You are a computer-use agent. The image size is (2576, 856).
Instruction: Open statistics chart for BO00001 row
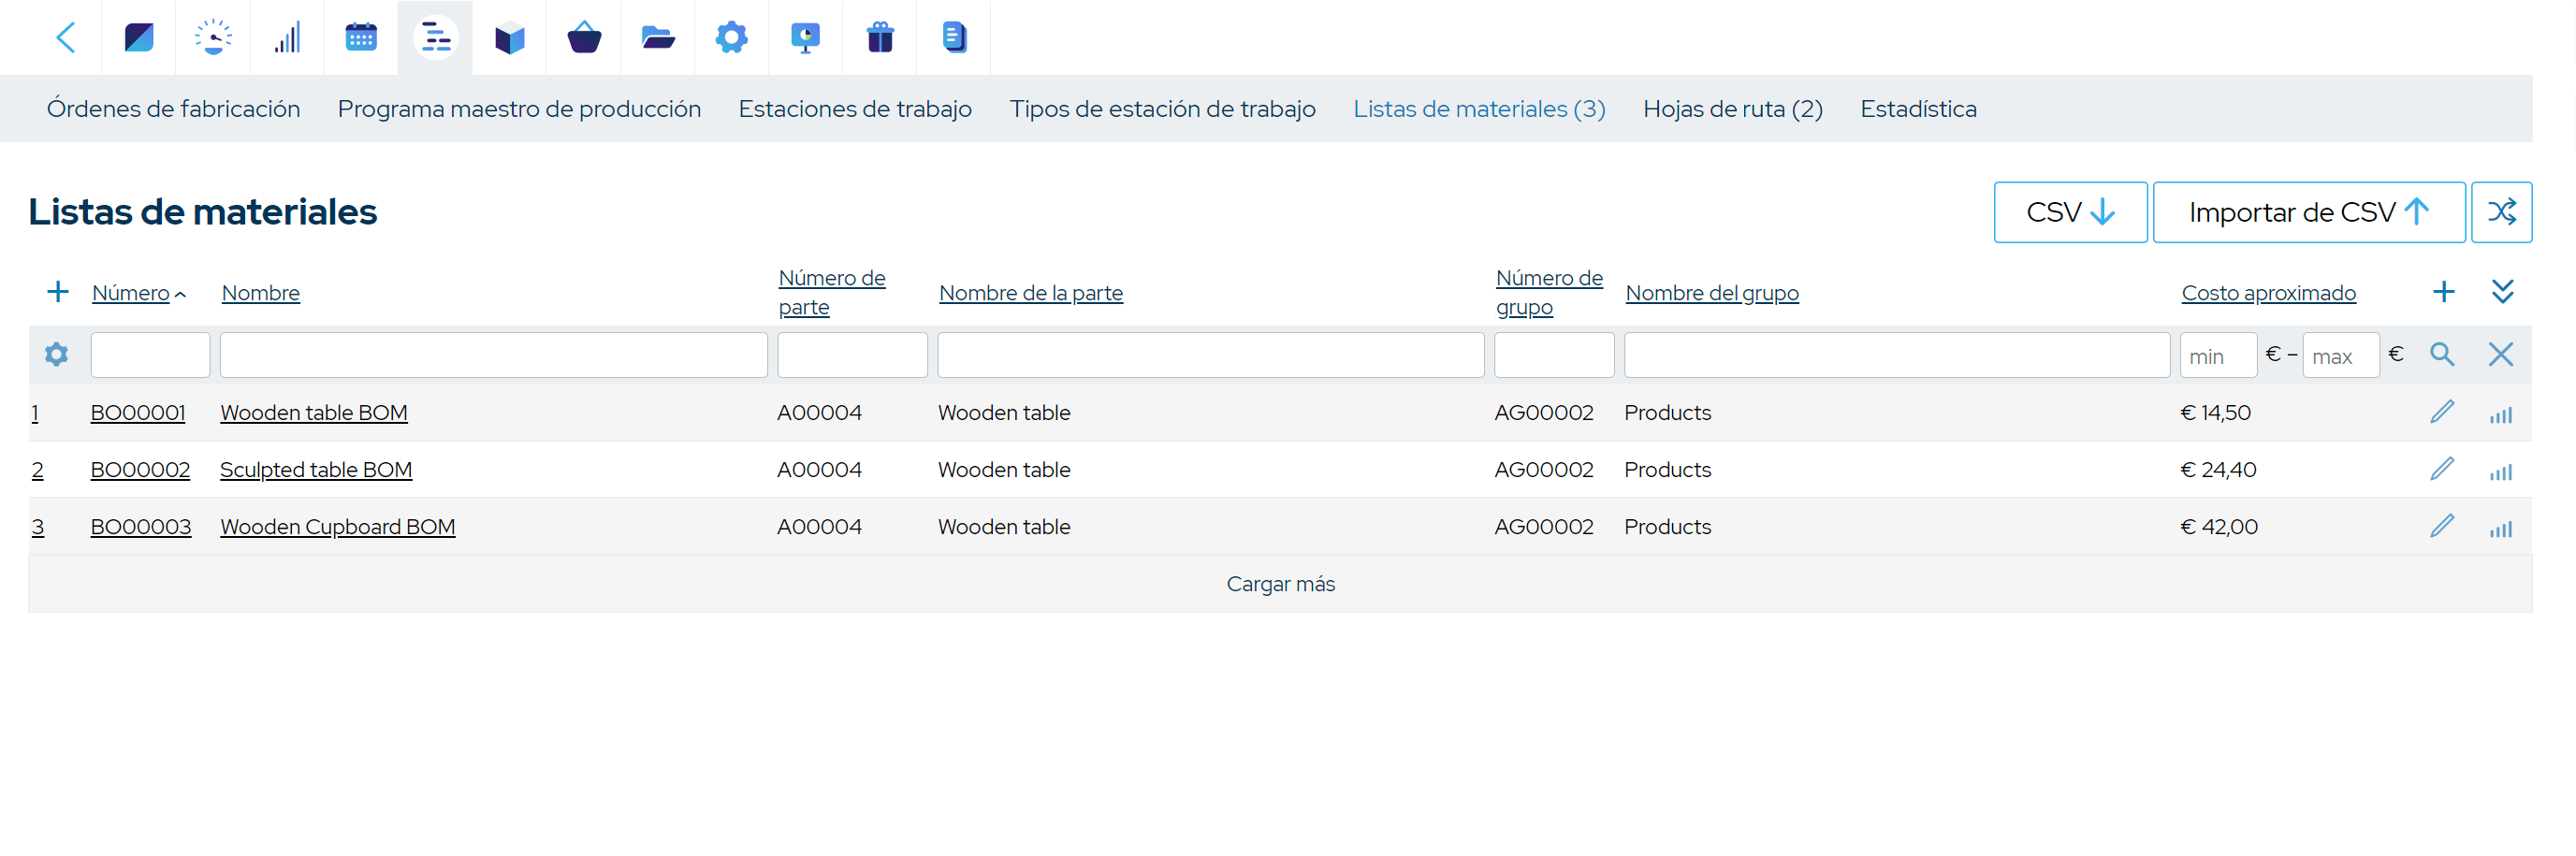coord(2500,414)
